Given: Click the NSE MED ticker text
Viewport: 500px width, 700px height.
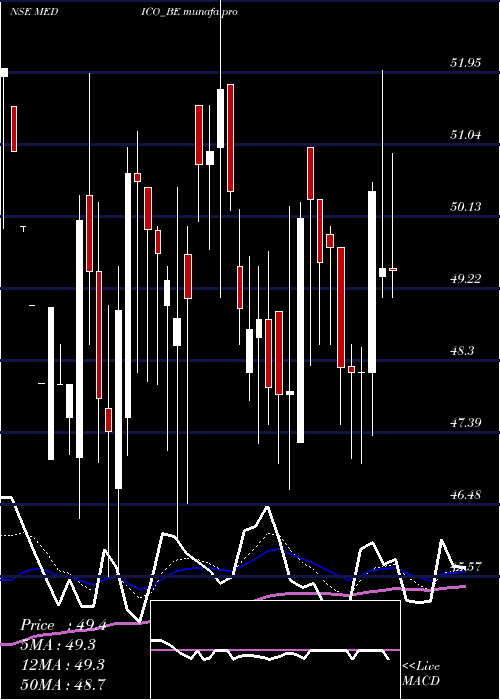Looking at the screenshot, I should point(34,12).
